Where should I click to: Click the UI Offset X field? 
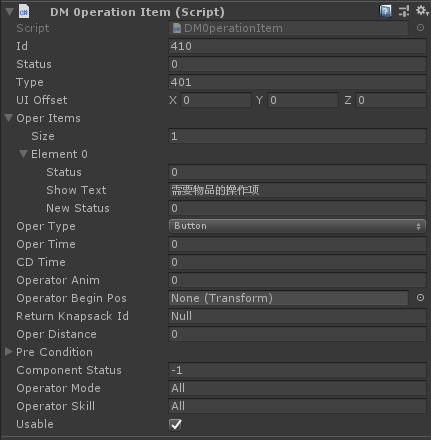click(216, 100)
